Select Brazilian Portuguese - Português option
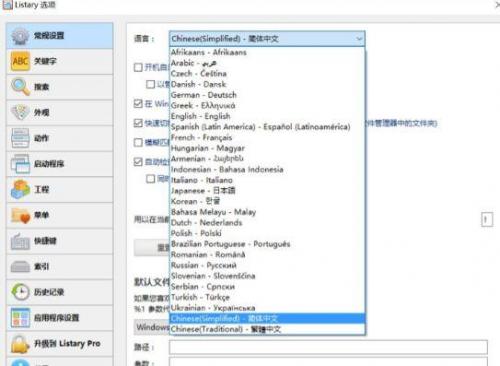Viewport: 500px width, 366px height. (x=267, y=244)
